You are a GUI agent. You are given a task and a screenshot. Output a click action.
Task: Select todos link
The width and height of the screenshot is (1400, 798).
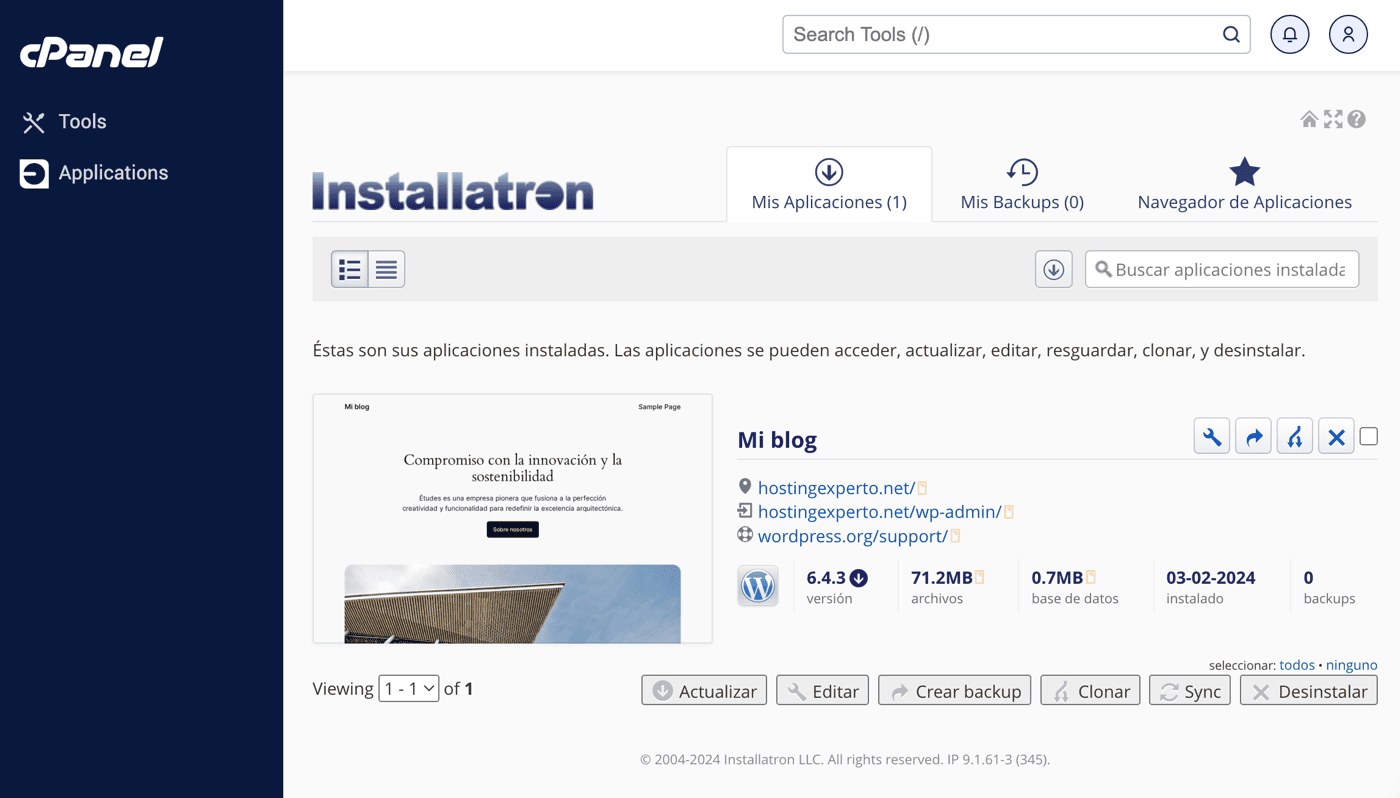tap(1297, 665)
